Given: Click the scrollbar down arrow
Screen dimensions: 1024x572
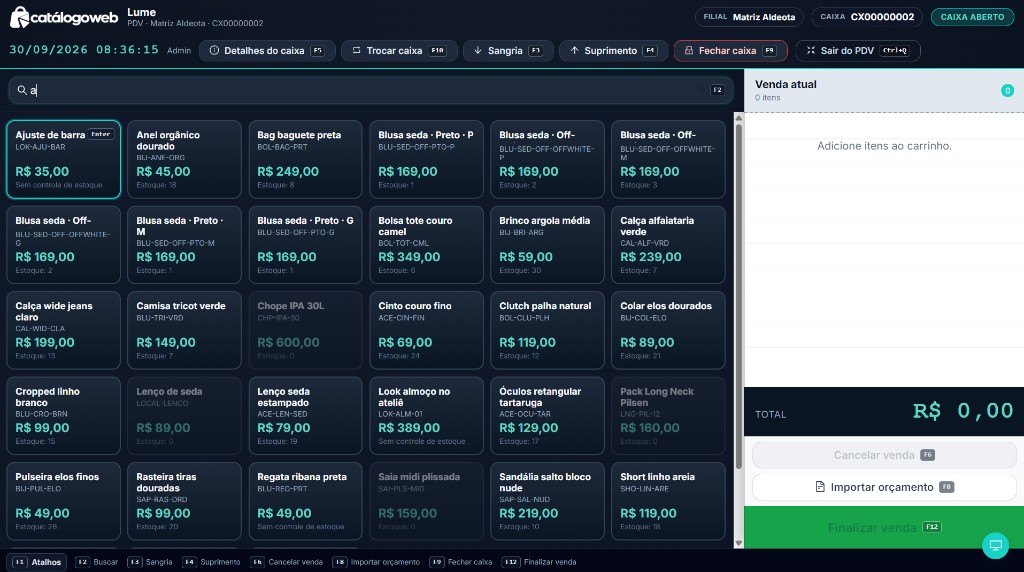Looking at the screenshot, I should 739,543.
